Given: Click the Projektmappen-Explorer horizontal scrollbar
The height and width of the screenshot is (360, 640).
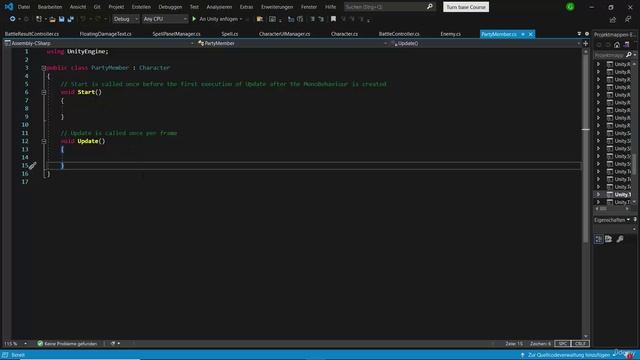Looking at the screenshot, I should point(613,209).
